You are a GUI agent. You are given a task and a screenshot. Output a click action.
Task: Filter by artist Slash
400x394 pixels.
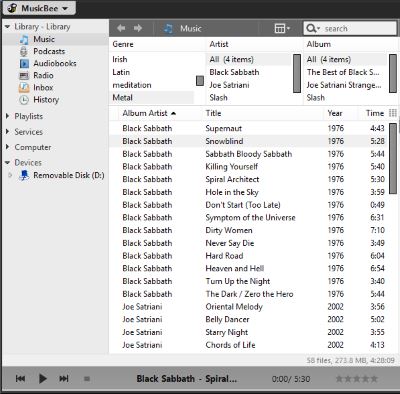coord(218,98)
